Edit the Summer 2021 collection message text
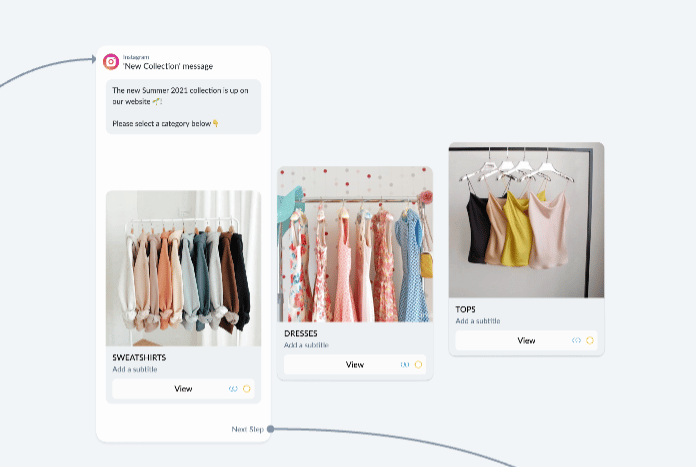The width and height of the screenshot is (696, 467). click(183, 107)
